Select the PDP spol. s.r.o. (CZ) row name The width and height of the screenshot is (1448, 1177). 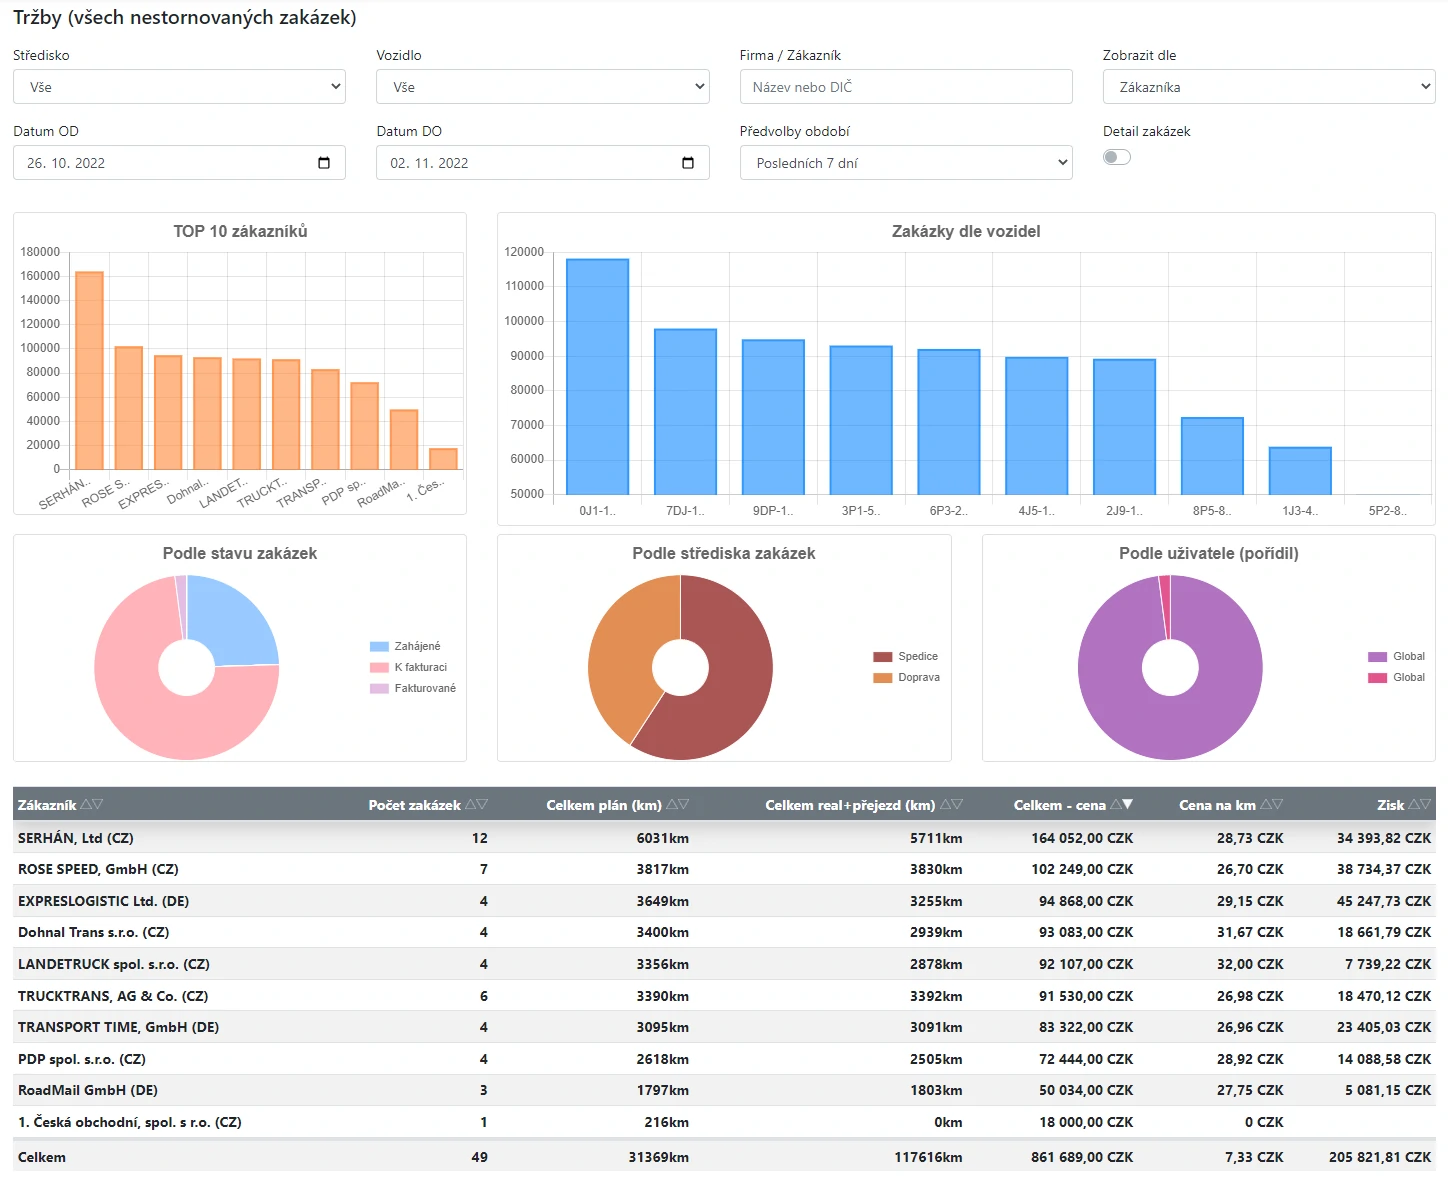click(x=82, y=1059)
